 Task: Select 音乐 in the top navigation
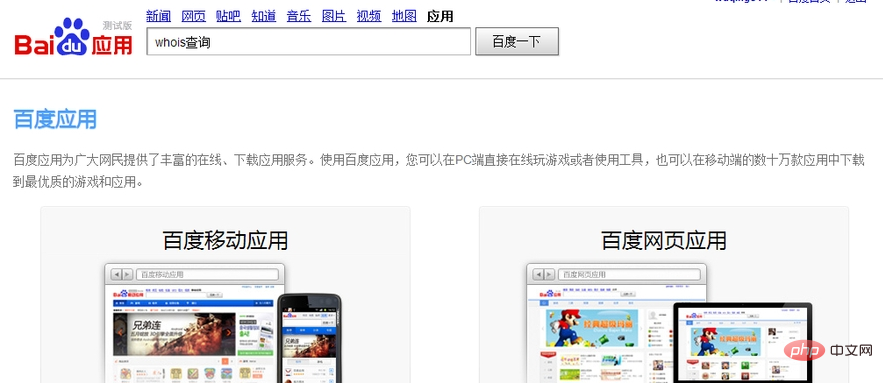(298, 16)
